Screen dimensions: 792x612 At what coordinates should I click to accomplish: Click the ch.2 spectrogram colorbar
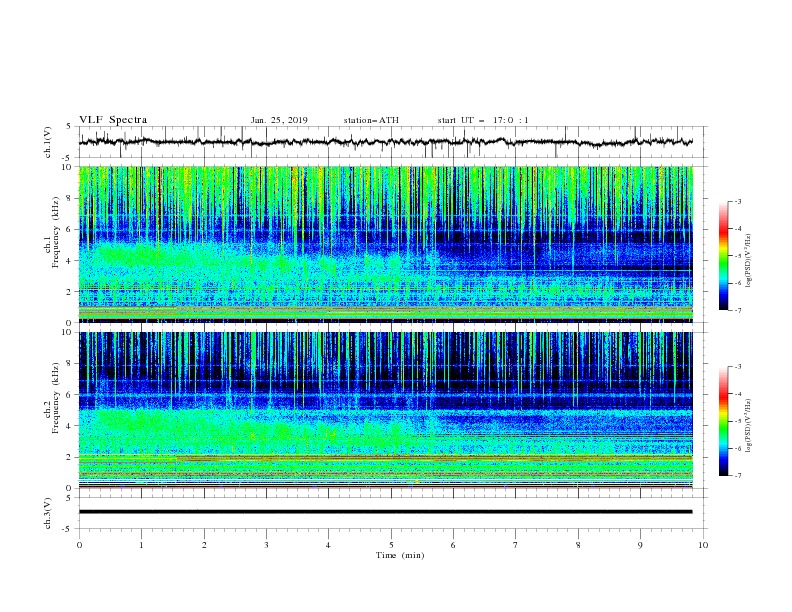tap(723, 421)
